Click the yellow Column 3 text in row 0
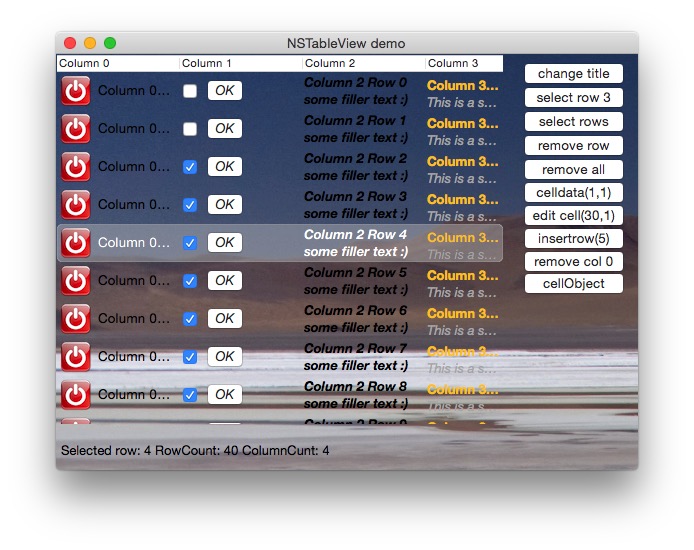694x550 pixels. pos(463,85)
